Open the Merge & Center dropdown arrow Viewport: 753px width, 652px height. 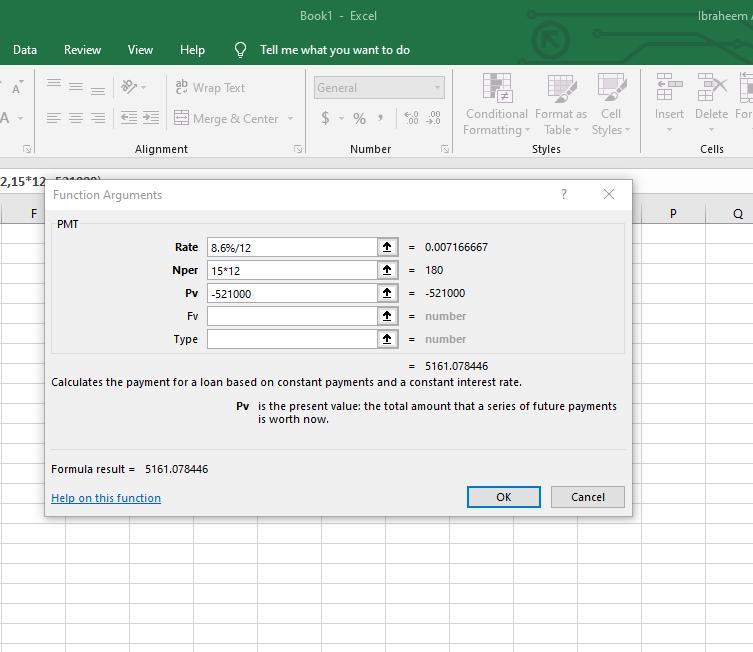[x=291, y=119]
